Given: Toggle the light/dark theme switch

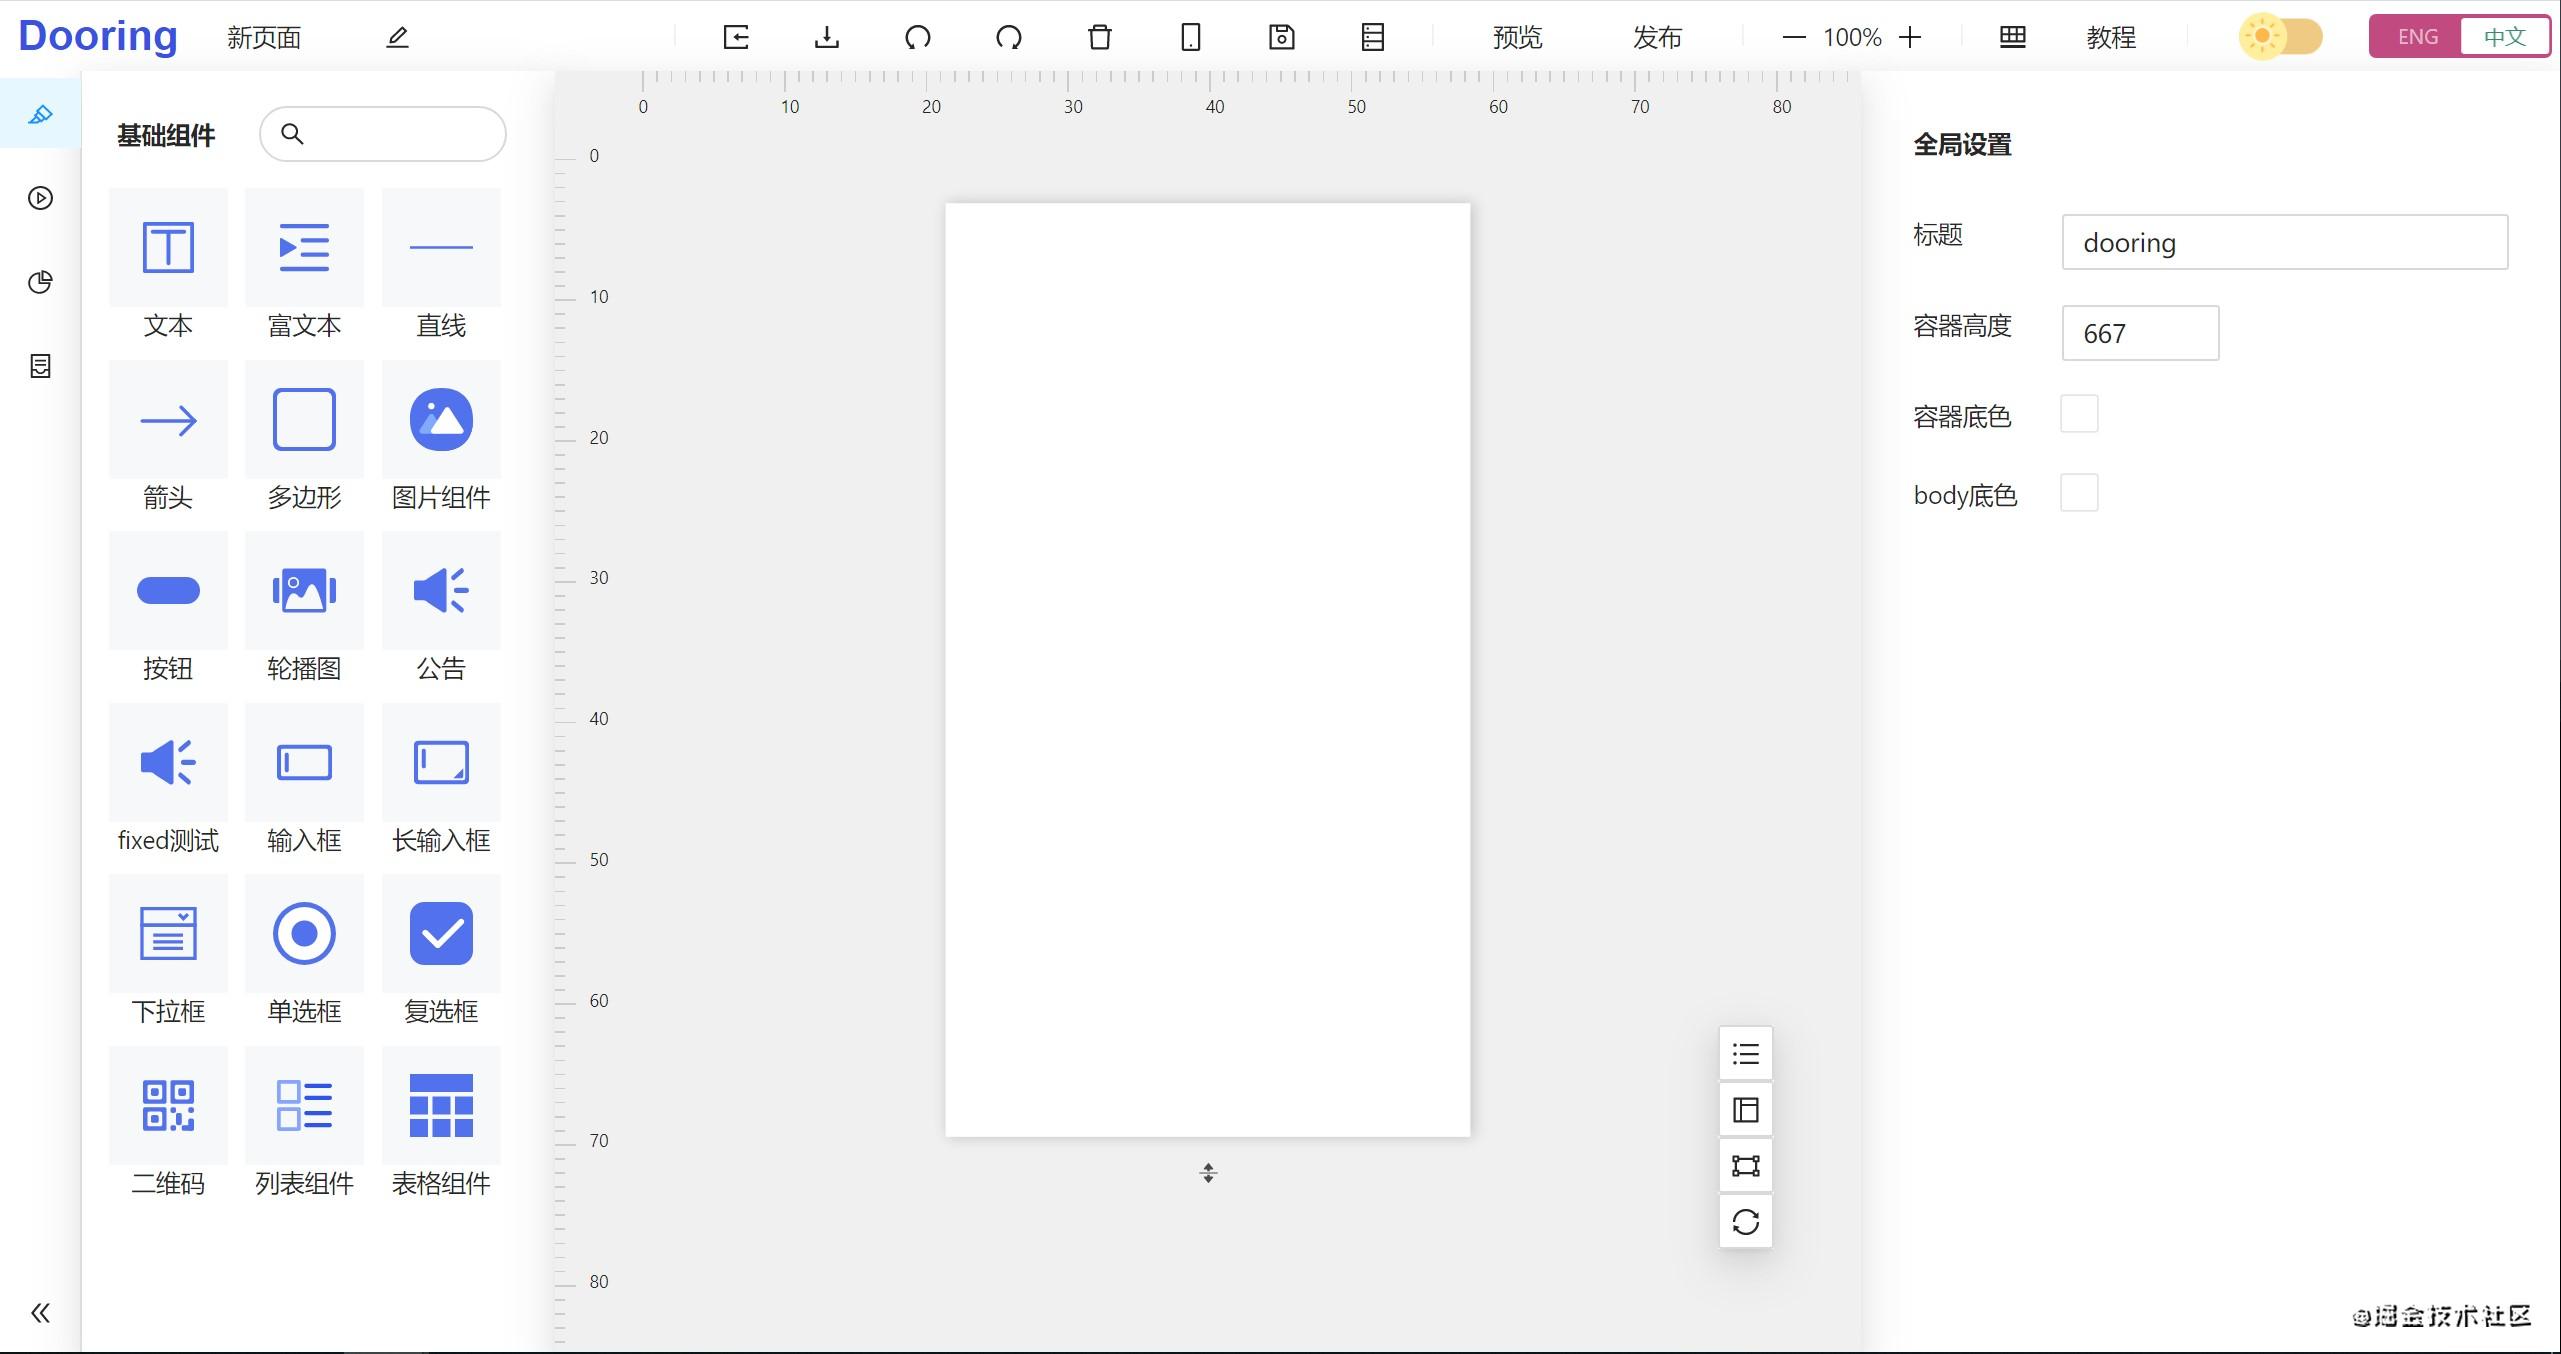Looking at the screenshot, I should pyautogui.click(x=2280, y=37).
